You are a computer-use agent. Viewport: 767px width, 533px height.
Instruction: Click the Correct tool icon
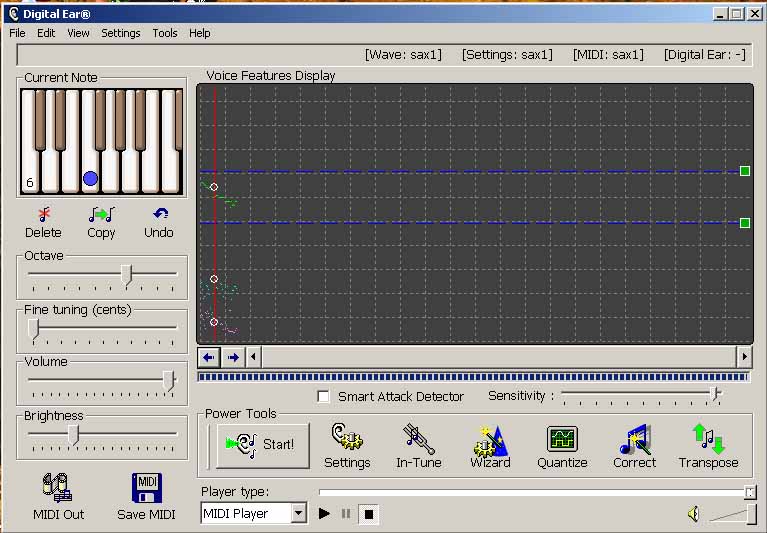[635, 439]
